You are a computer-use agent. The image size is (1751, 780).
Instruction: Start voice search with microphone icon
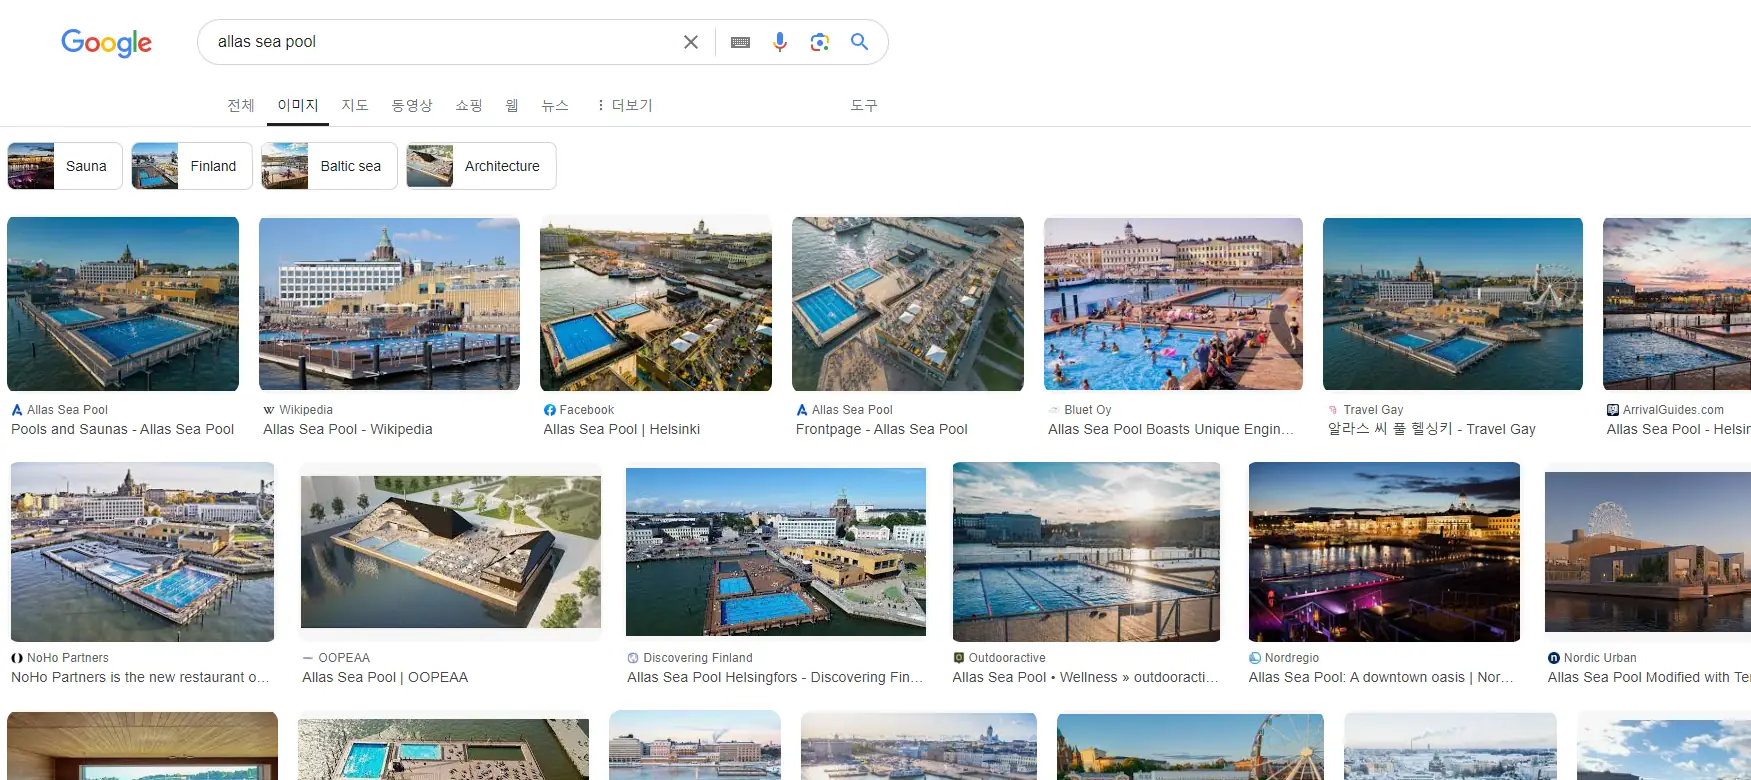pos(780,42)
